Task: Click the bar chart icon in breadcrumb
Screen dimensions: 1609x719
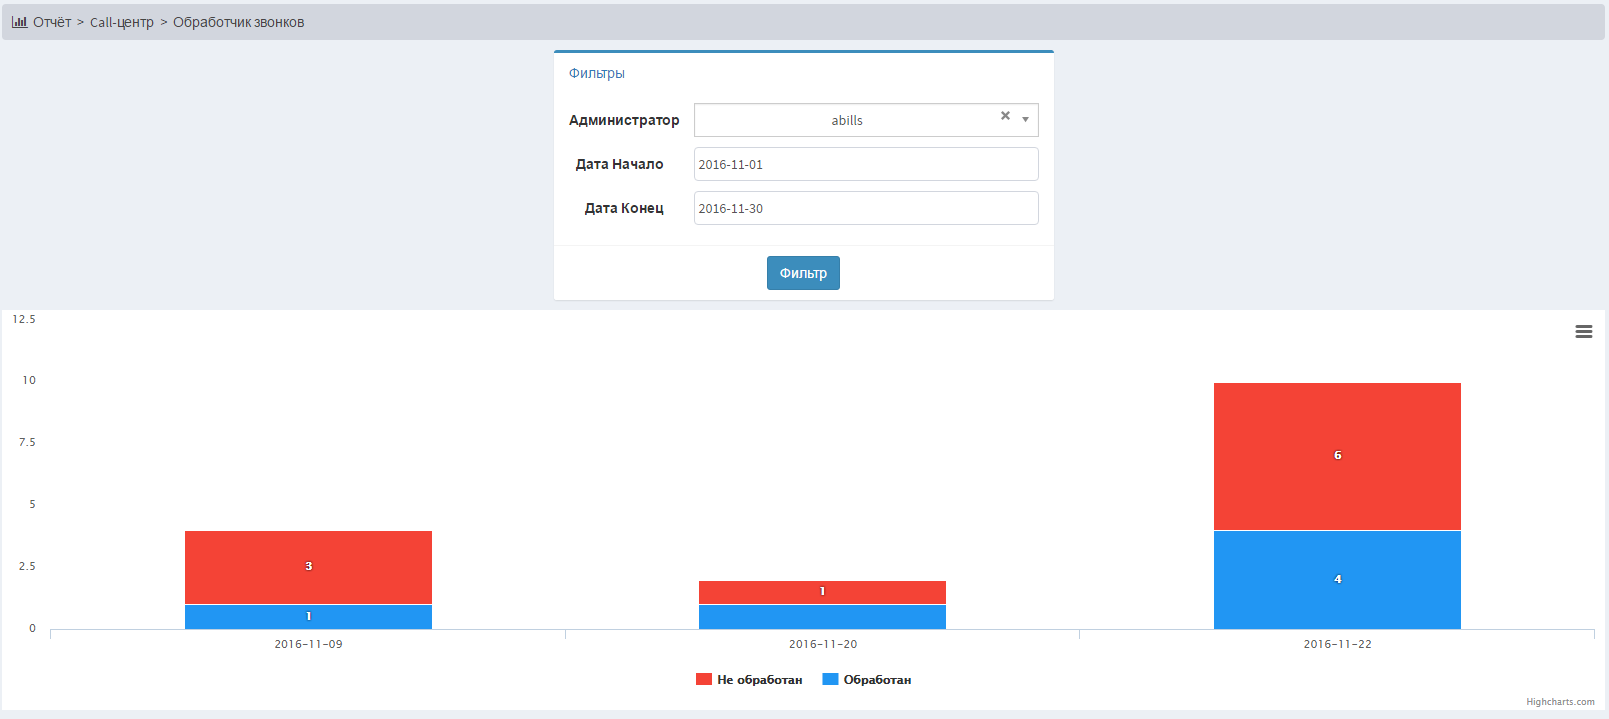Action: (19, 22)
